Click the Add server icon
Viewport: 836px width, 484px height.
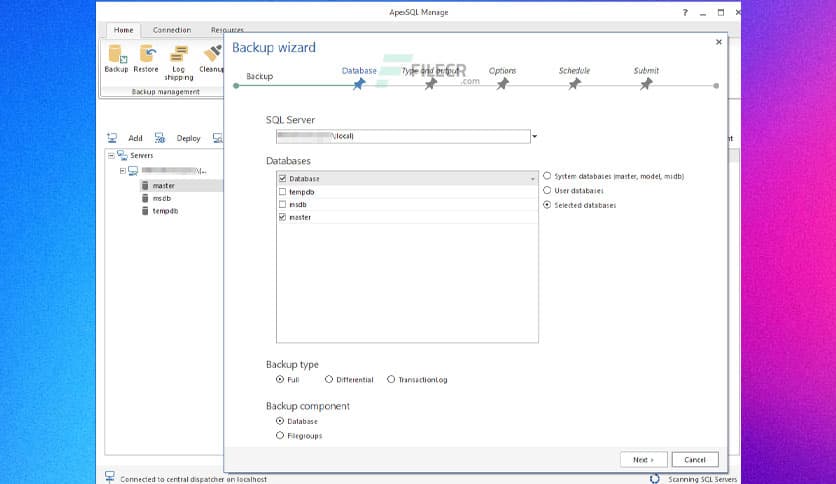click(x=112, y=138)
